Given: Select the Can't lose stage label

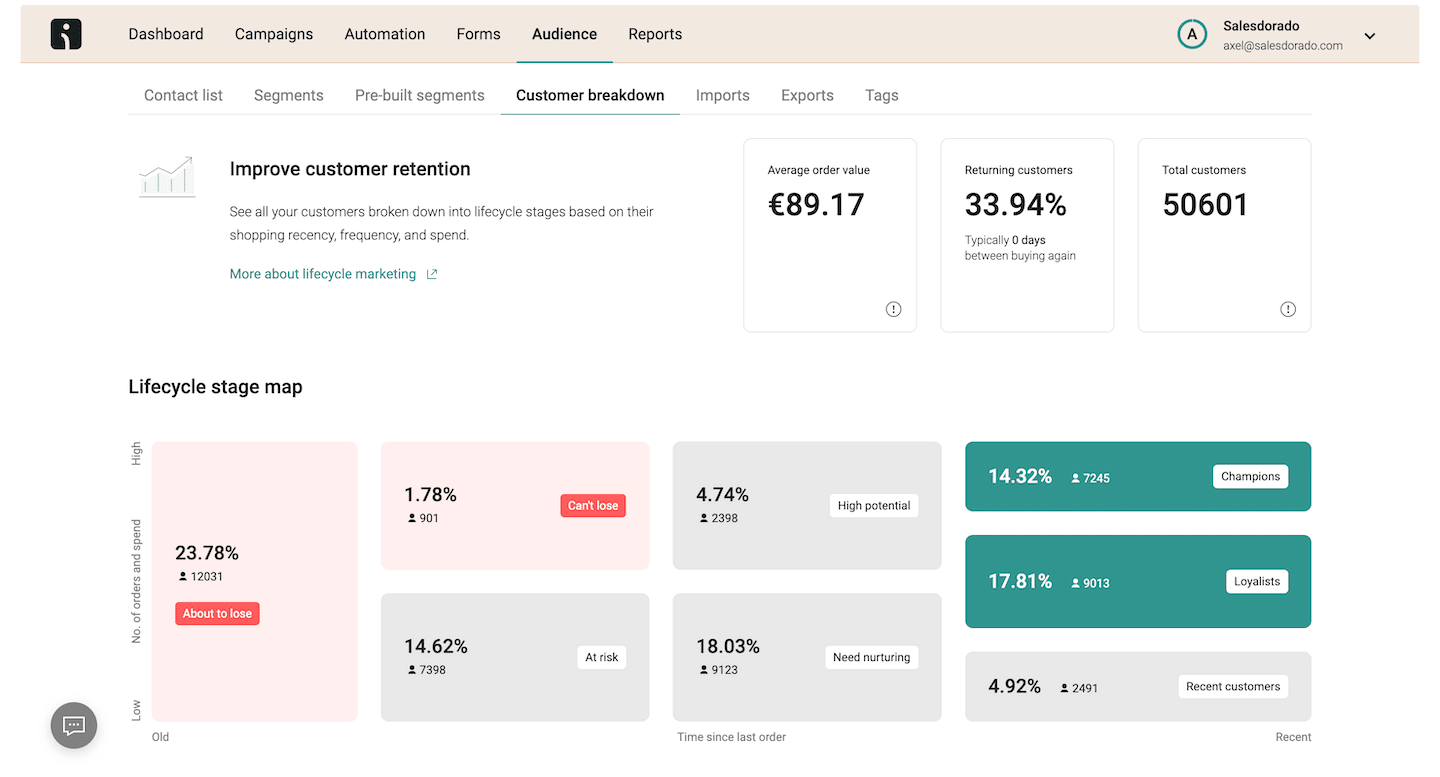Looking at the screenshot, I should [x=593, y=505].
